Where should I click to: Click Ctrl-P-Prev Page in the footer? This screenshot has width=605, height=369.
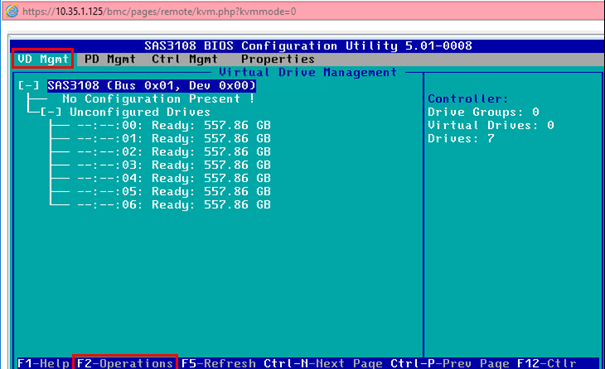coord(450,363)
